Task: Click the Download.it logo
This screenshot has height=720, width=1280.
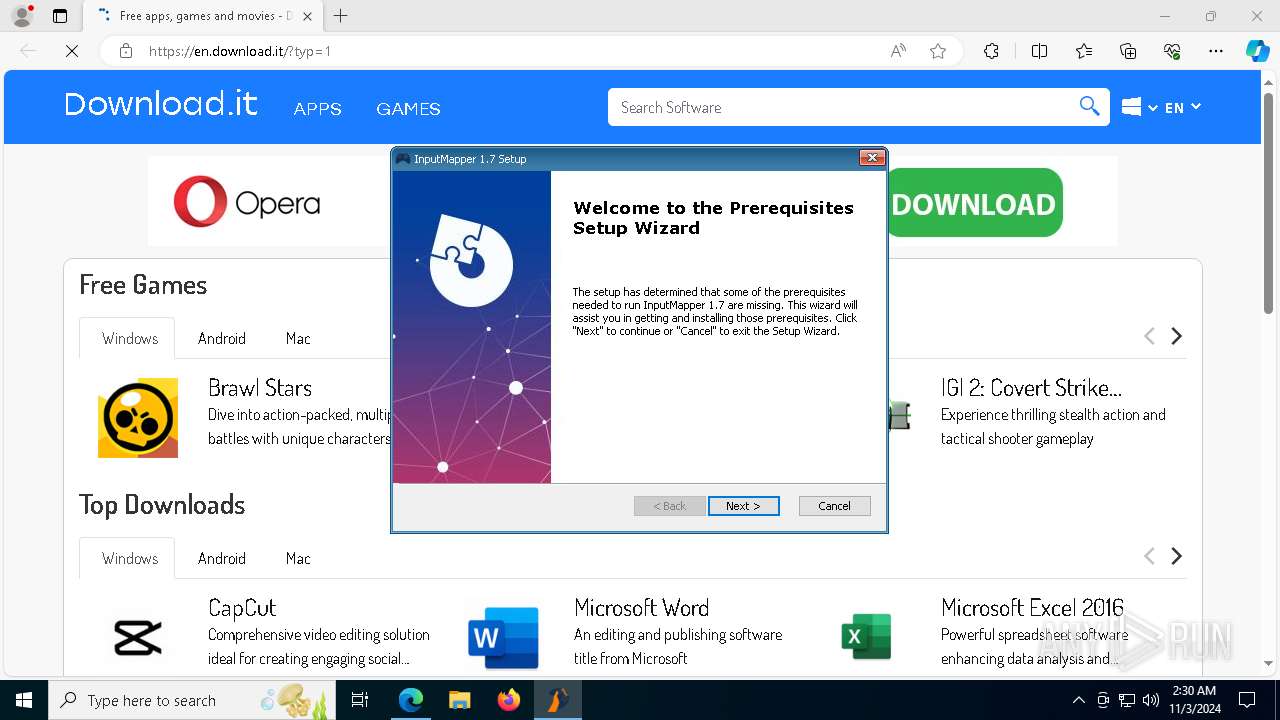Action: click(x=161, y=104)
